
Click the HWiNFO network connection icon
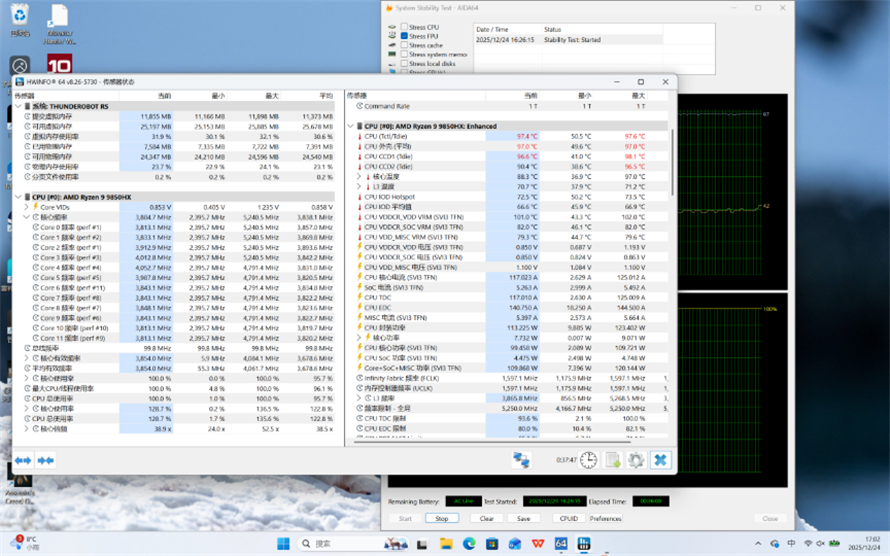point(521,460)
